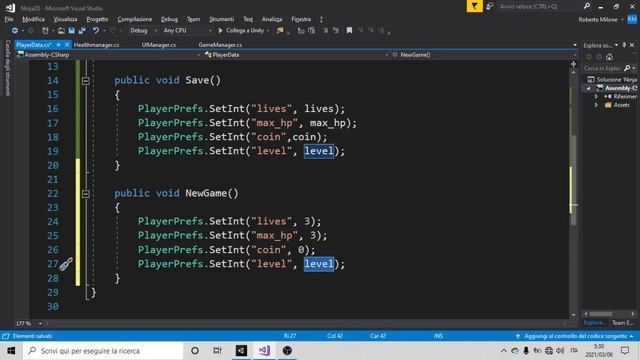Open the File menu
The image size is (640, 360).
(x=9, y=19)
